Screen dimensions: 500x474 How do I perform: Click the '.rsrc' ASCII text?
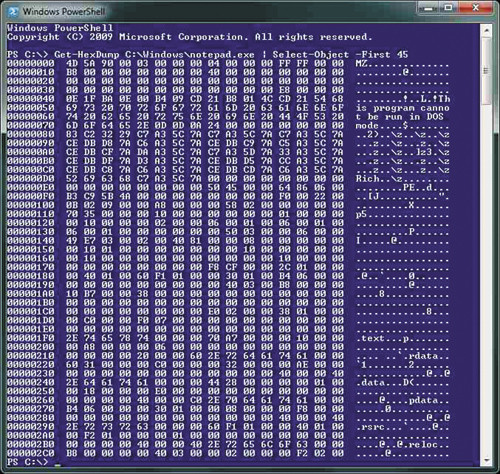click(x=370, y=426)
